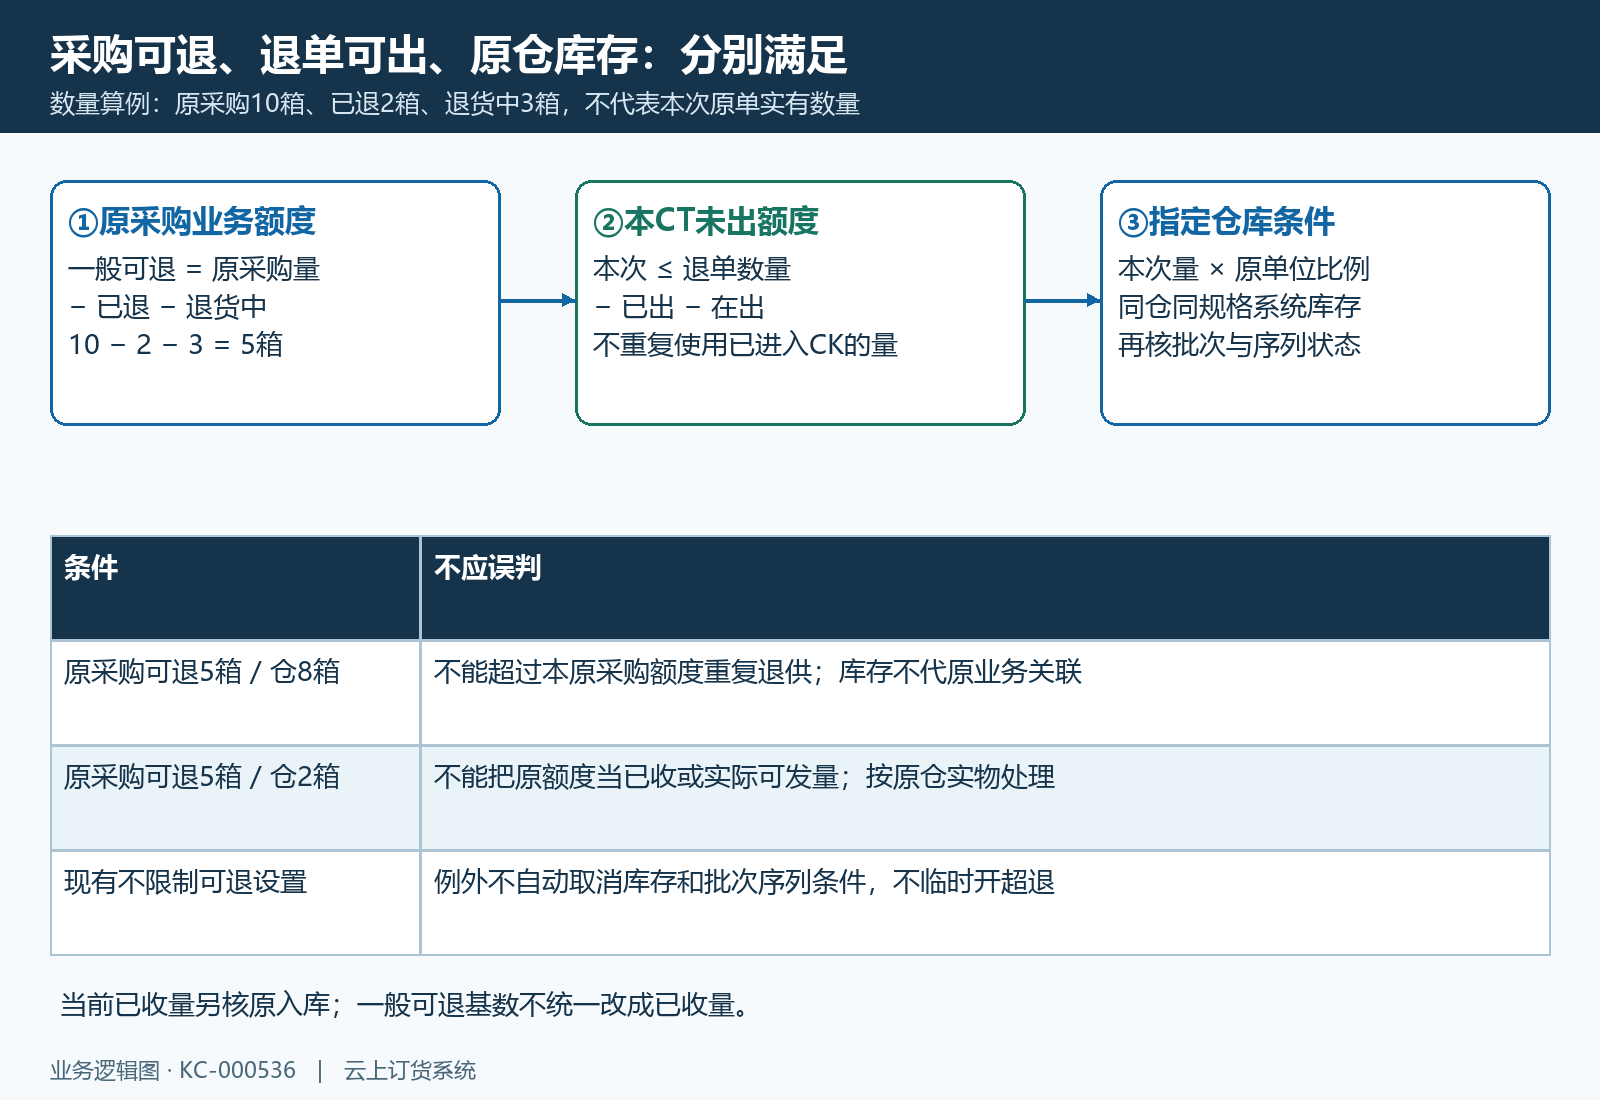Click the line 一般可退 = 原采购量
The image size is (1600, 1100).
coord(194,269)
